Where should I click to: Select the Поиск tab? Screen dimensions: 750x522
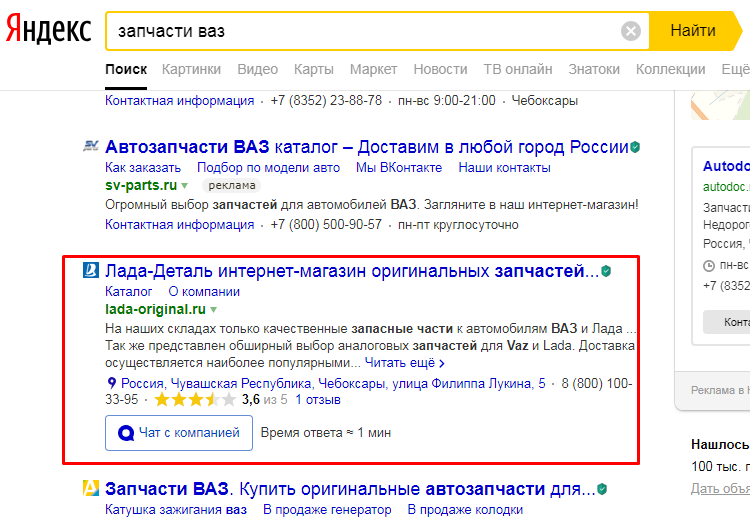(x=126, y=69)
